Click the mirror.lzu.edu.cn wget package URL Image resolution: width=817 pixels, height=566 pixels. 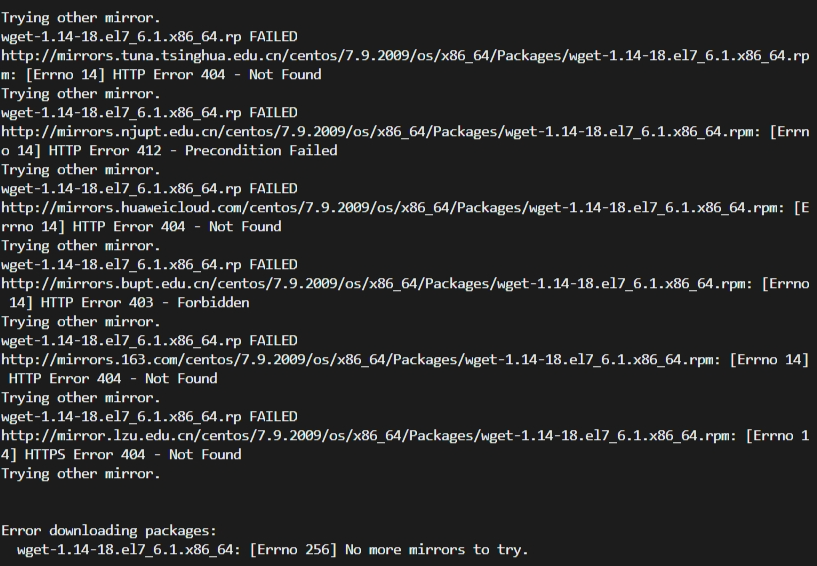(369, 436)
